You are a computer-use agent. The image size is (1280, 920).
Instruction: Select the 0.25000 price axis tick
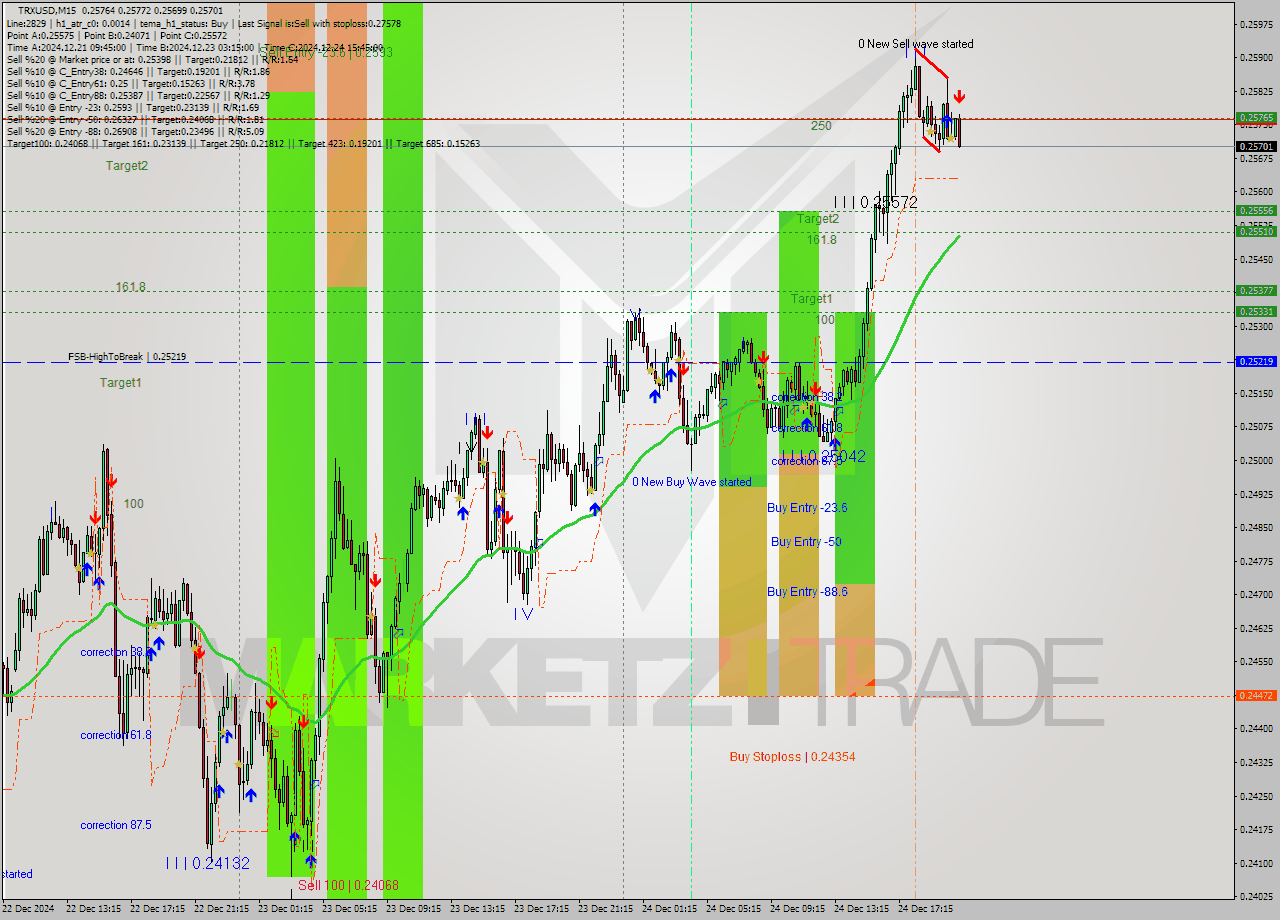[x=1257, y=460]
